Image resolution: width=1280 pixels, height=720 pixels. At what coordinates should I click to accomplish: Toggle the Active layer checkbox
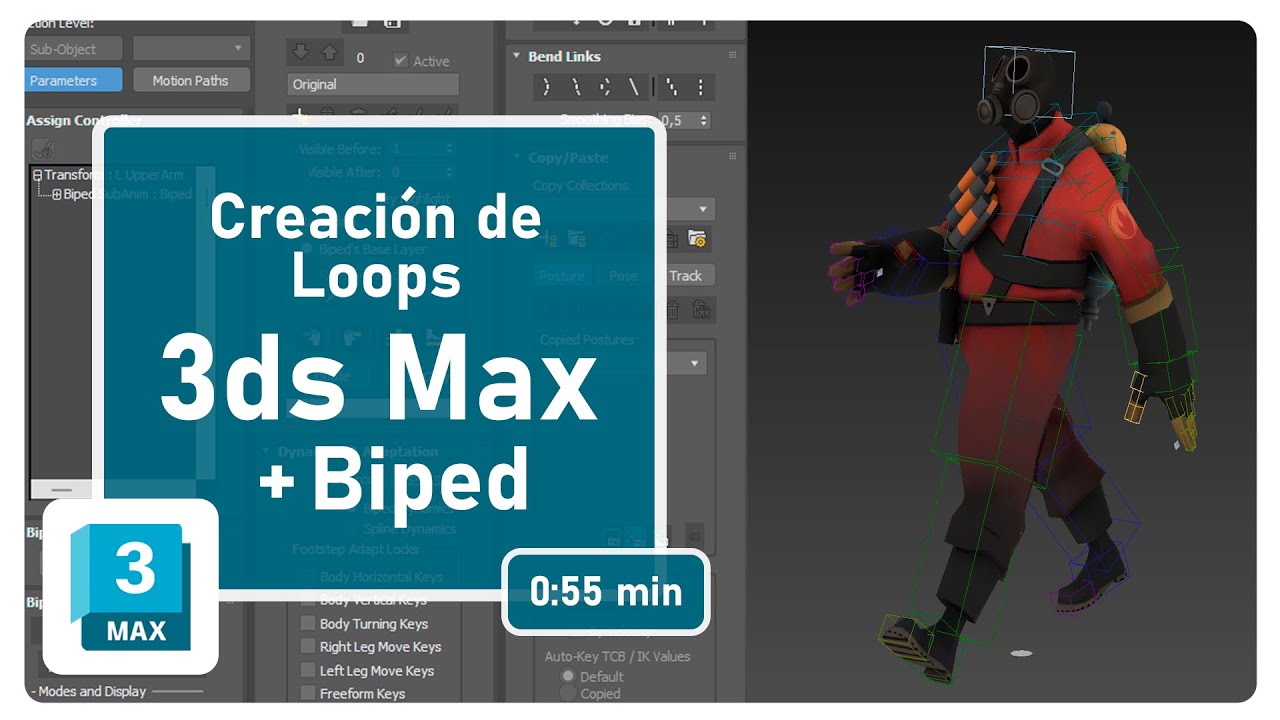[x=400, y=61]
